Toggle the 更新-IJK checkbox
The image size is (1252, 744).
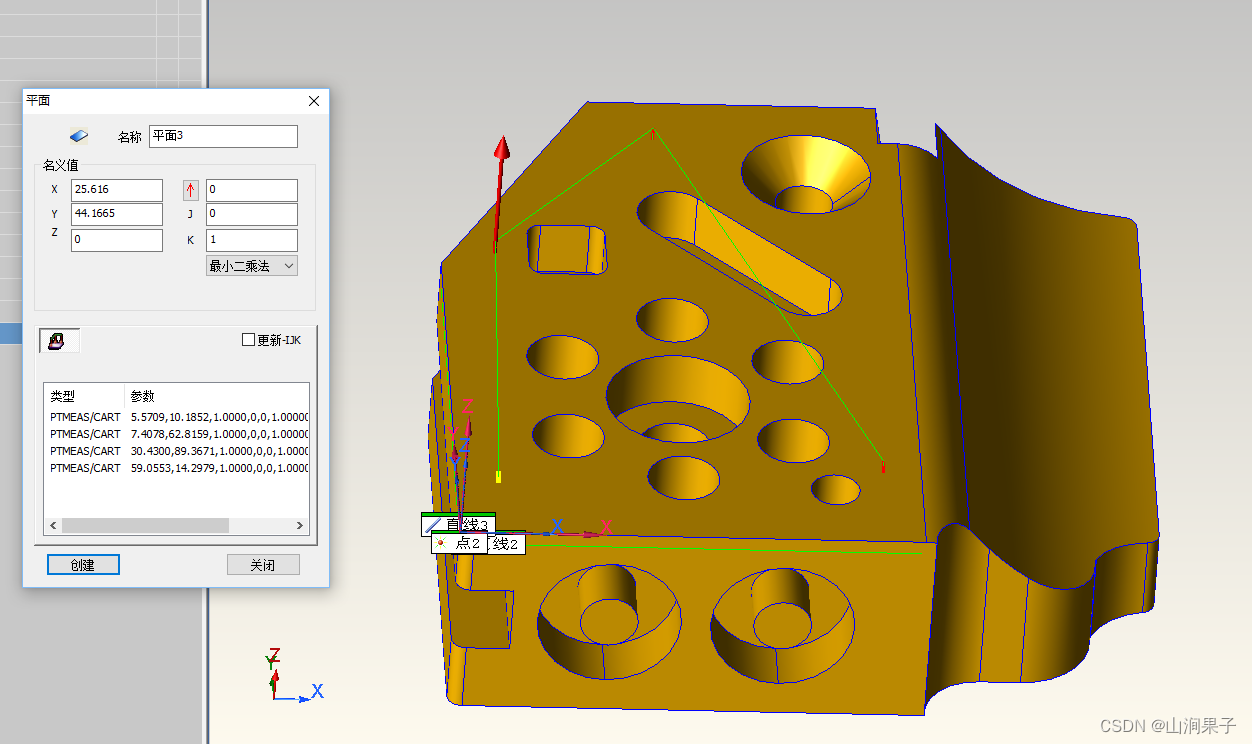tap(249, 340)
